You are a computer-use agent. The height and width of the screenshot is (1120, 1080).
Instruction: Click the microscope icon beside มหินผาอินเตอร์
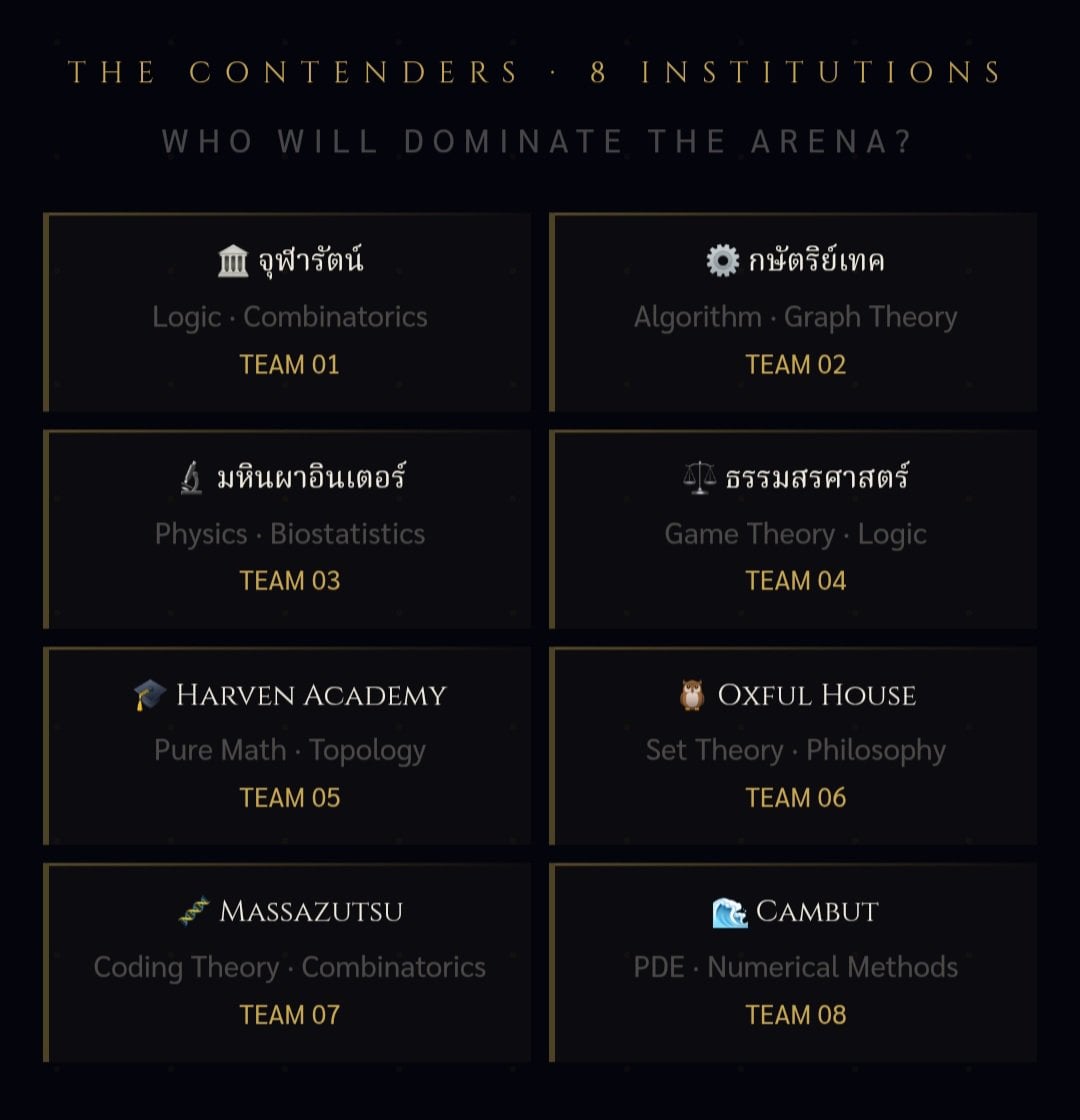tap(191, 478)
